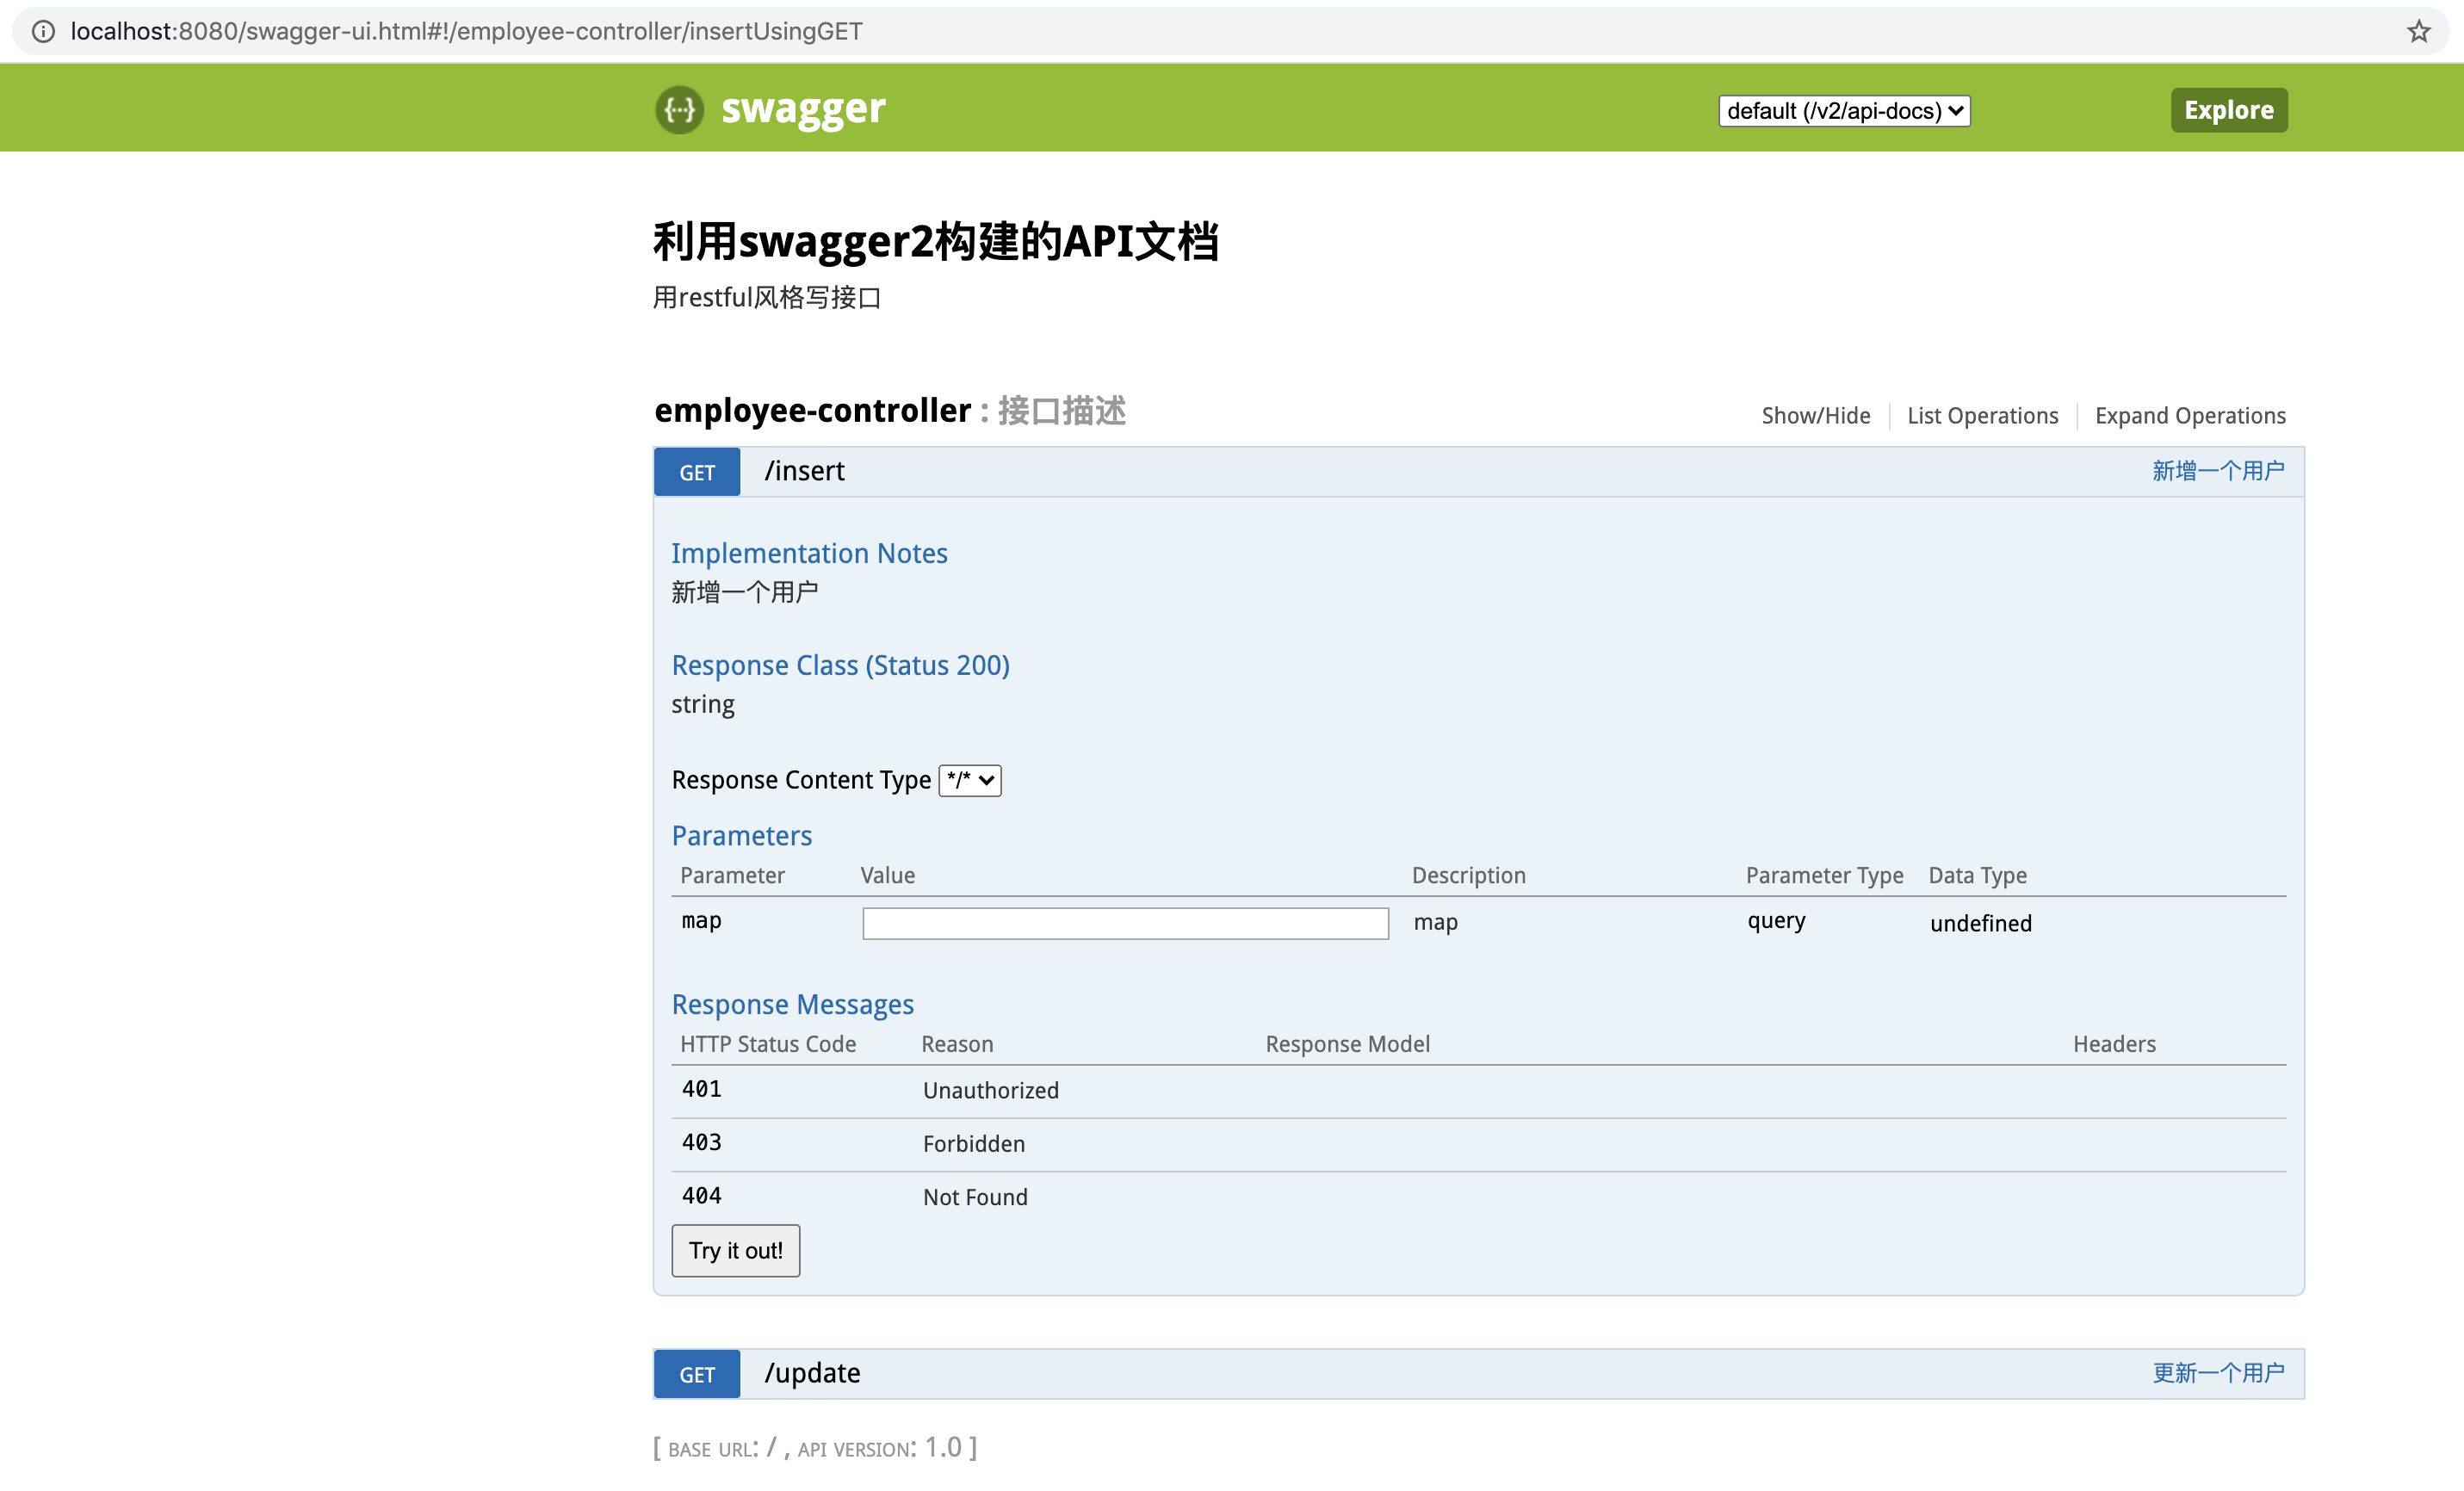Image resolution: width=2464 pixels, height=1491 pixels.
Task: Click the Try it out! button
Action: (x=735, y=1250)
